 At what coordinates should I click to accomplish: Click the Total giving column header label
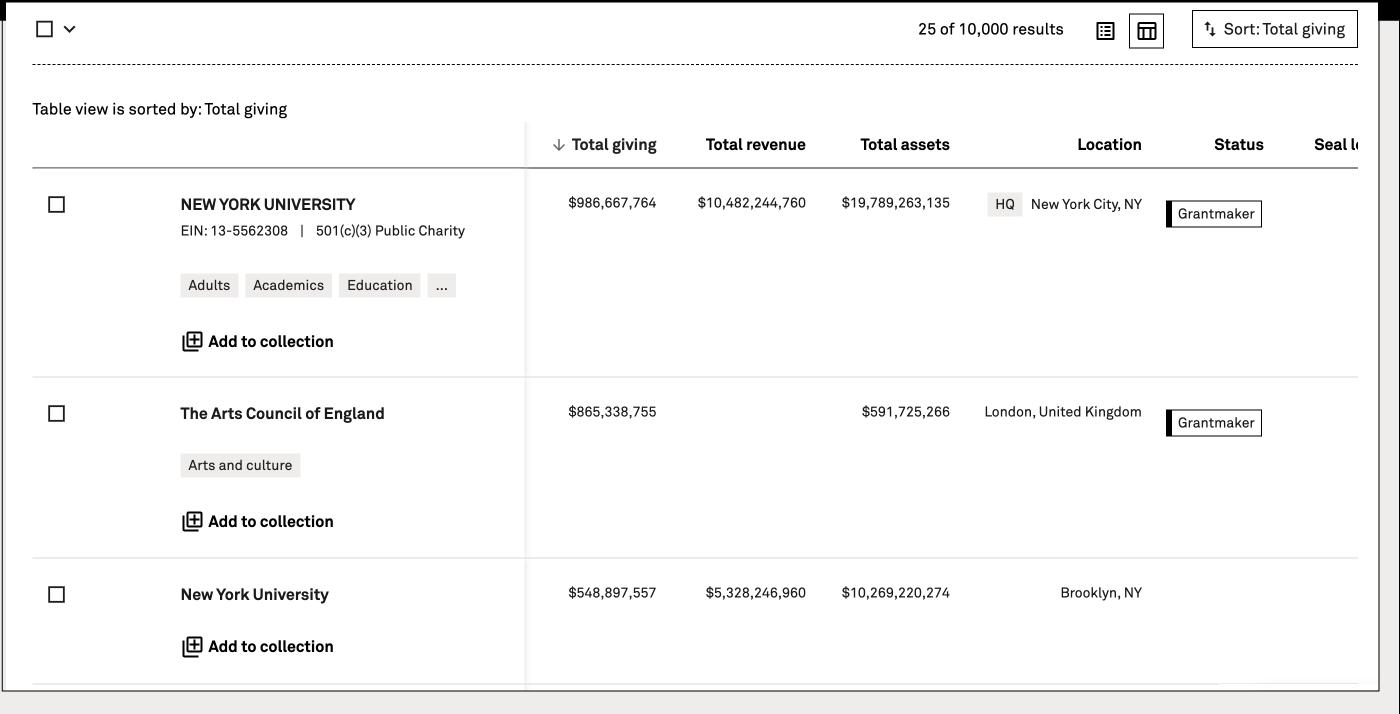pos(614,145)
